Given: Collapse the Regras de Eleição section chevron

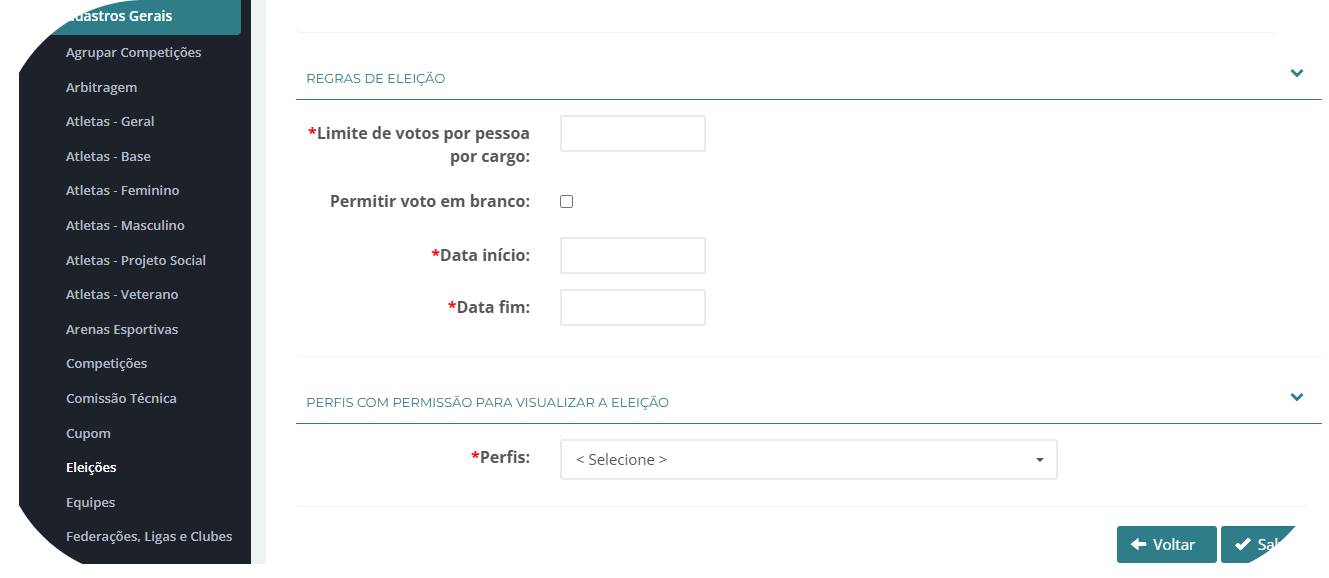Looking at the screenshot, I should coord(1297,73).
